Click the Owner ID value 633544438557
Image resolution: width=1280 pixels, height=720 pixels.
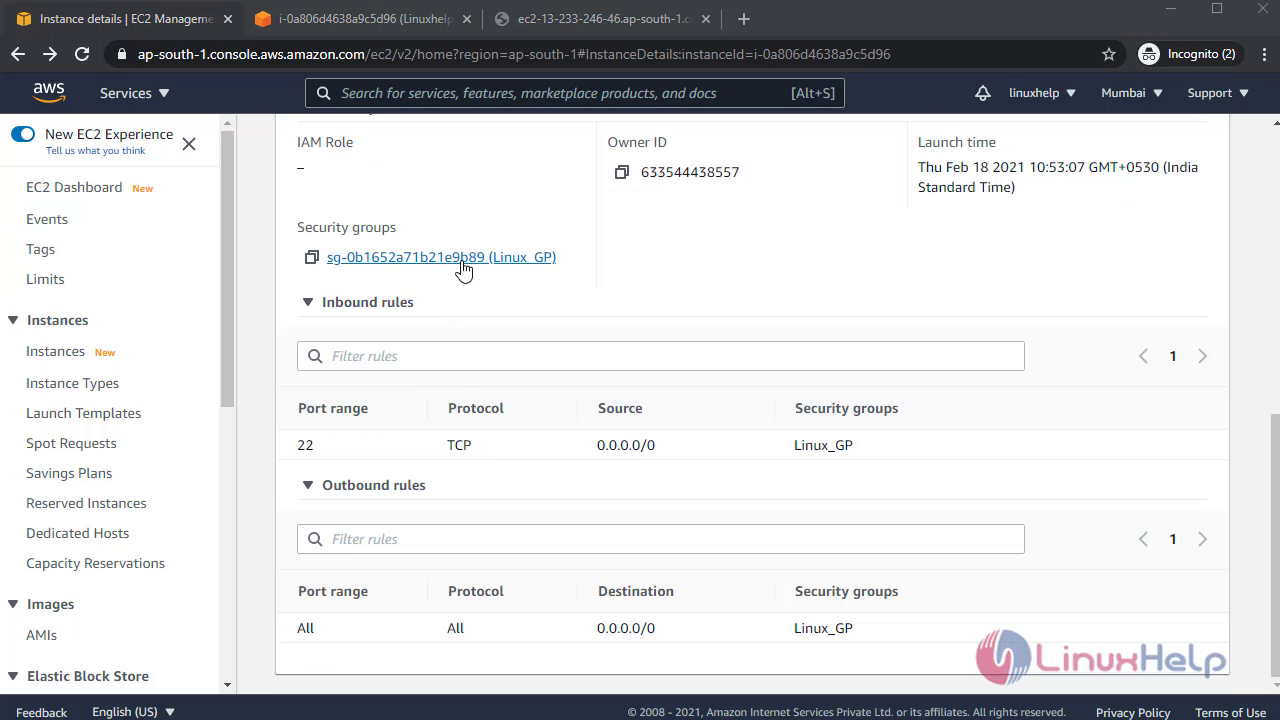coord(690,172)
